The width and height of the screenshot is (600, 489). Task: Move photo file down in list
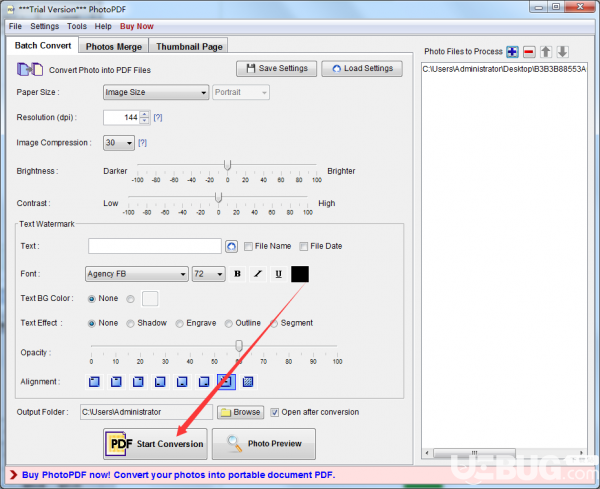[562, 52]
